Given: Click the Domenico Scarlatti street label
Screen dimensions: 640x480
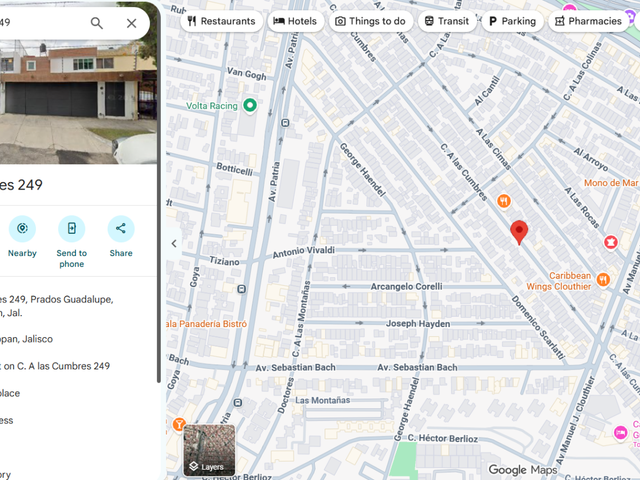Looking at the screenshot, I should (x=538, y=327).
